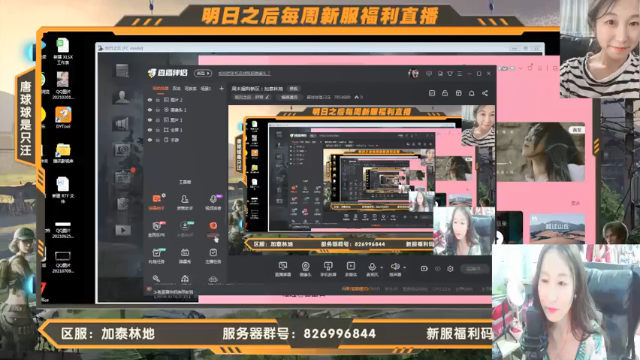The width and height of the screenshot is (640, 360).
Task: Open the microphone tool with the new badge
Action: click(213, 202)
